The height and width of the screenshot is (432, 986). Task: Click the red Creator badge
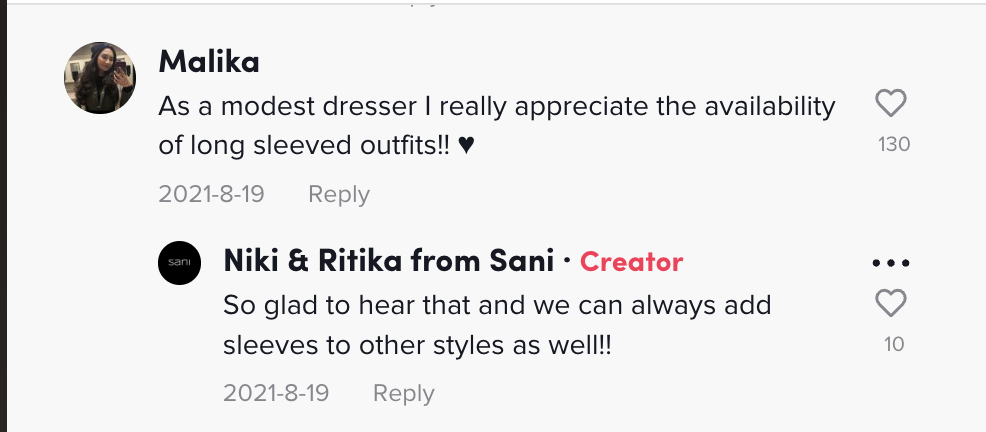tap(631, 262)
